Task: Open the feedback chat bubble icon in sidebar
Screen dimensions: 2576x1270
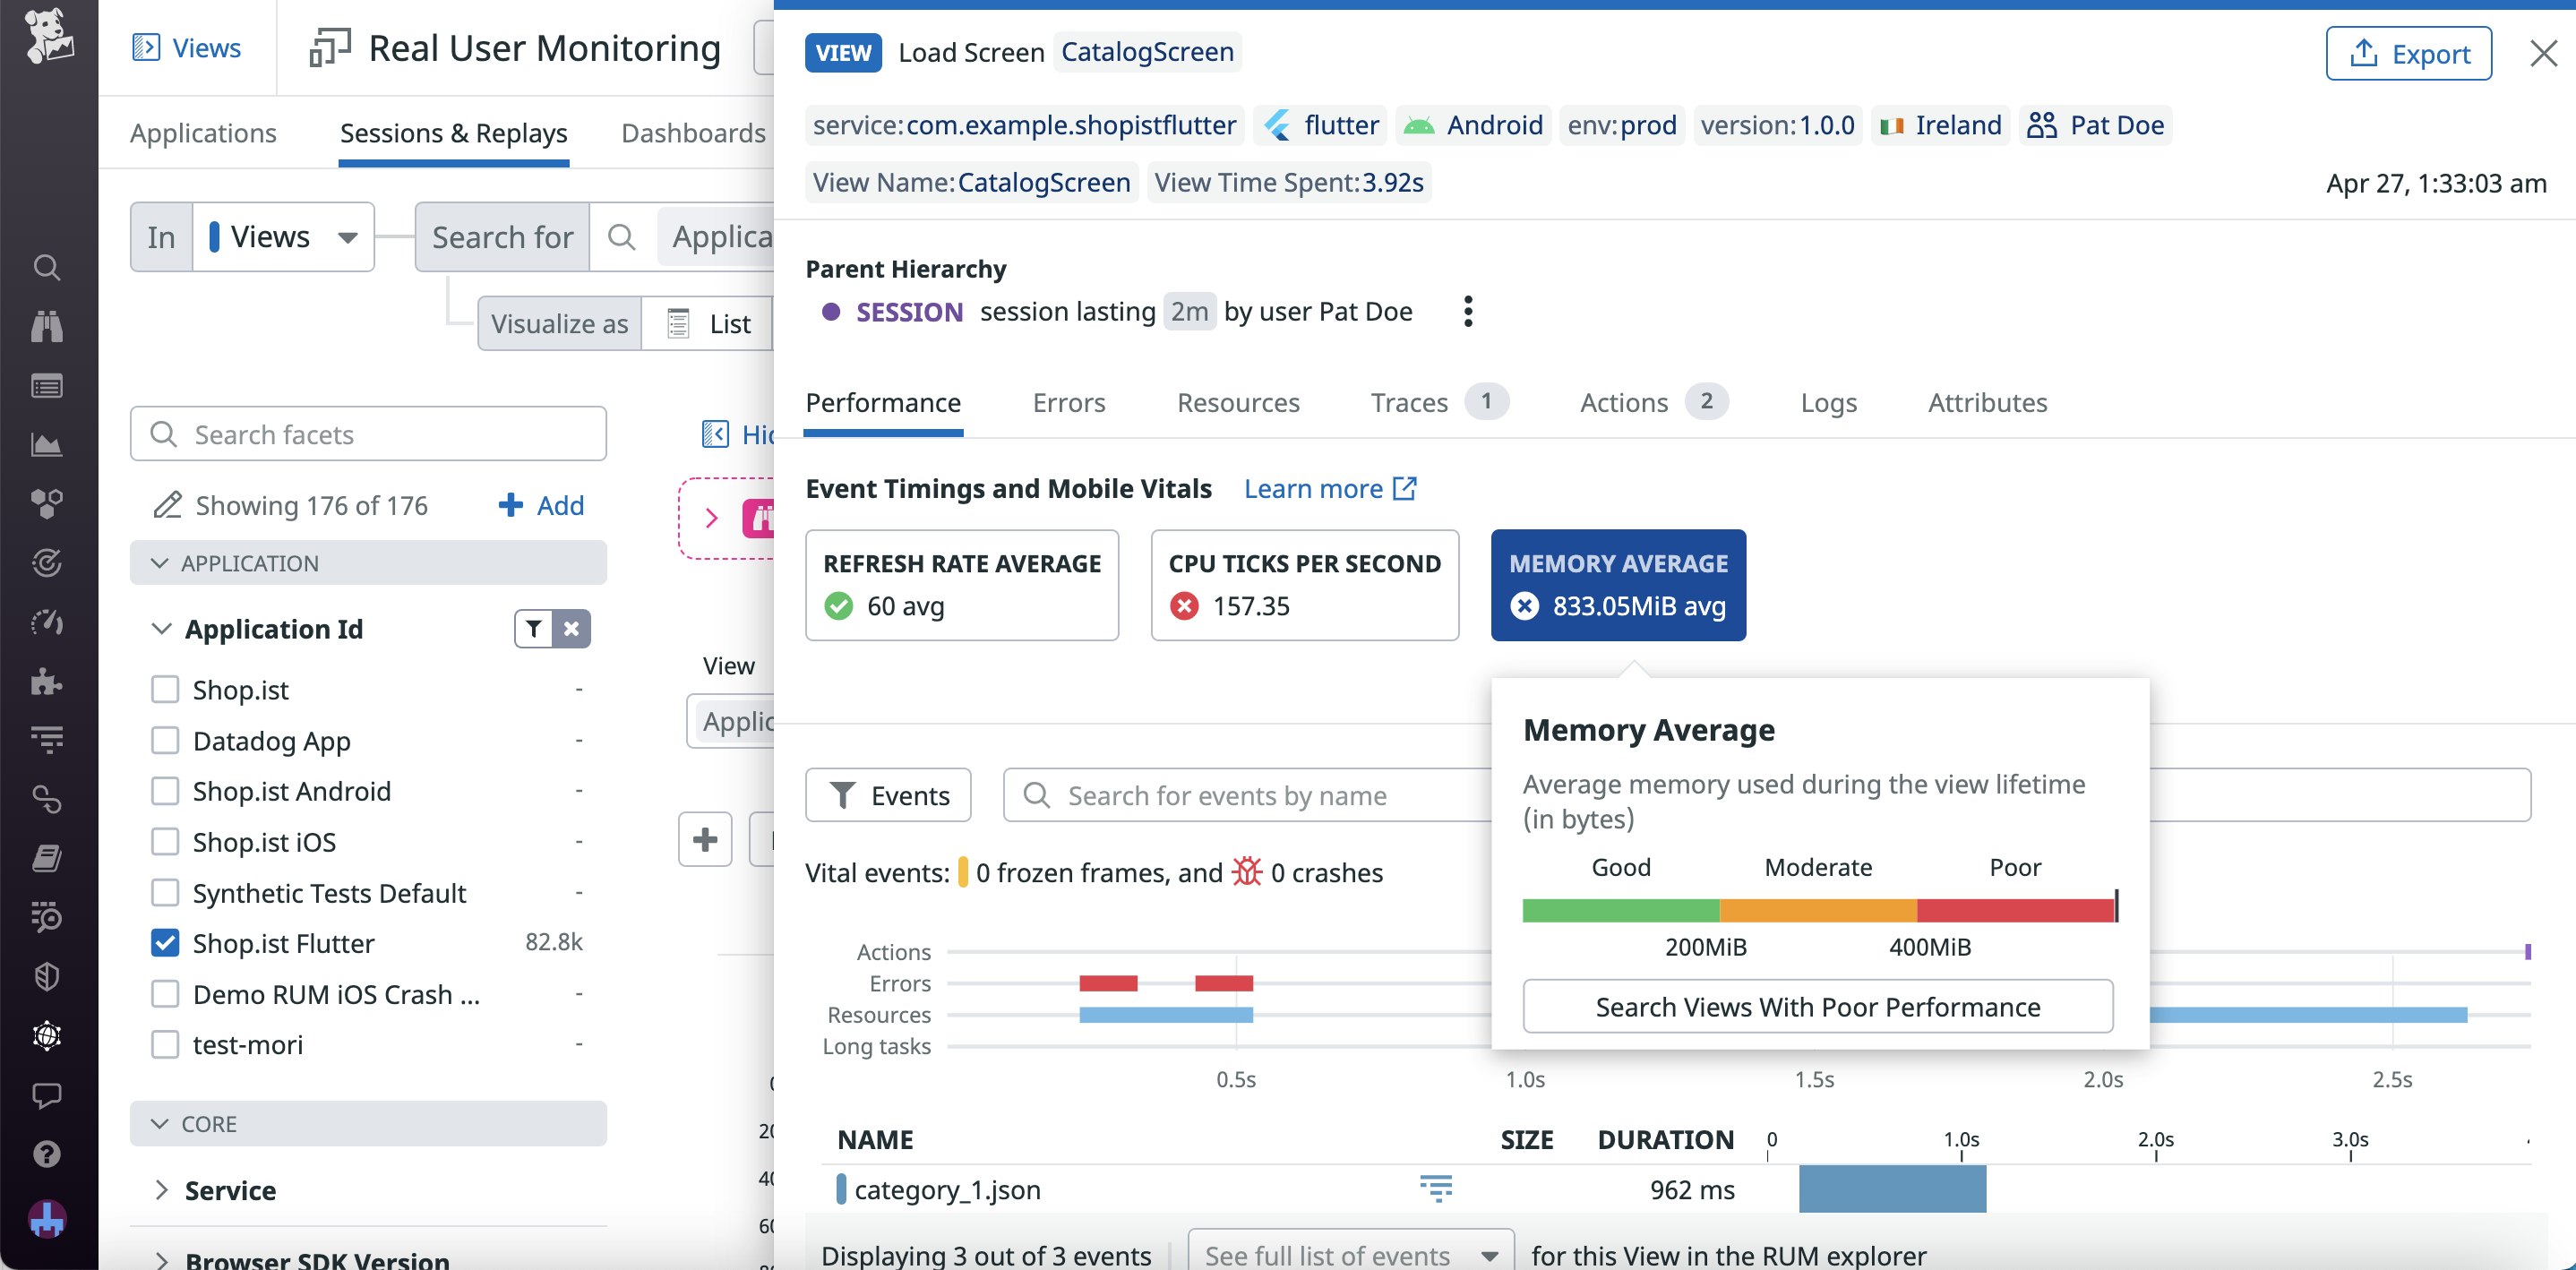Action: point(47,1096)
